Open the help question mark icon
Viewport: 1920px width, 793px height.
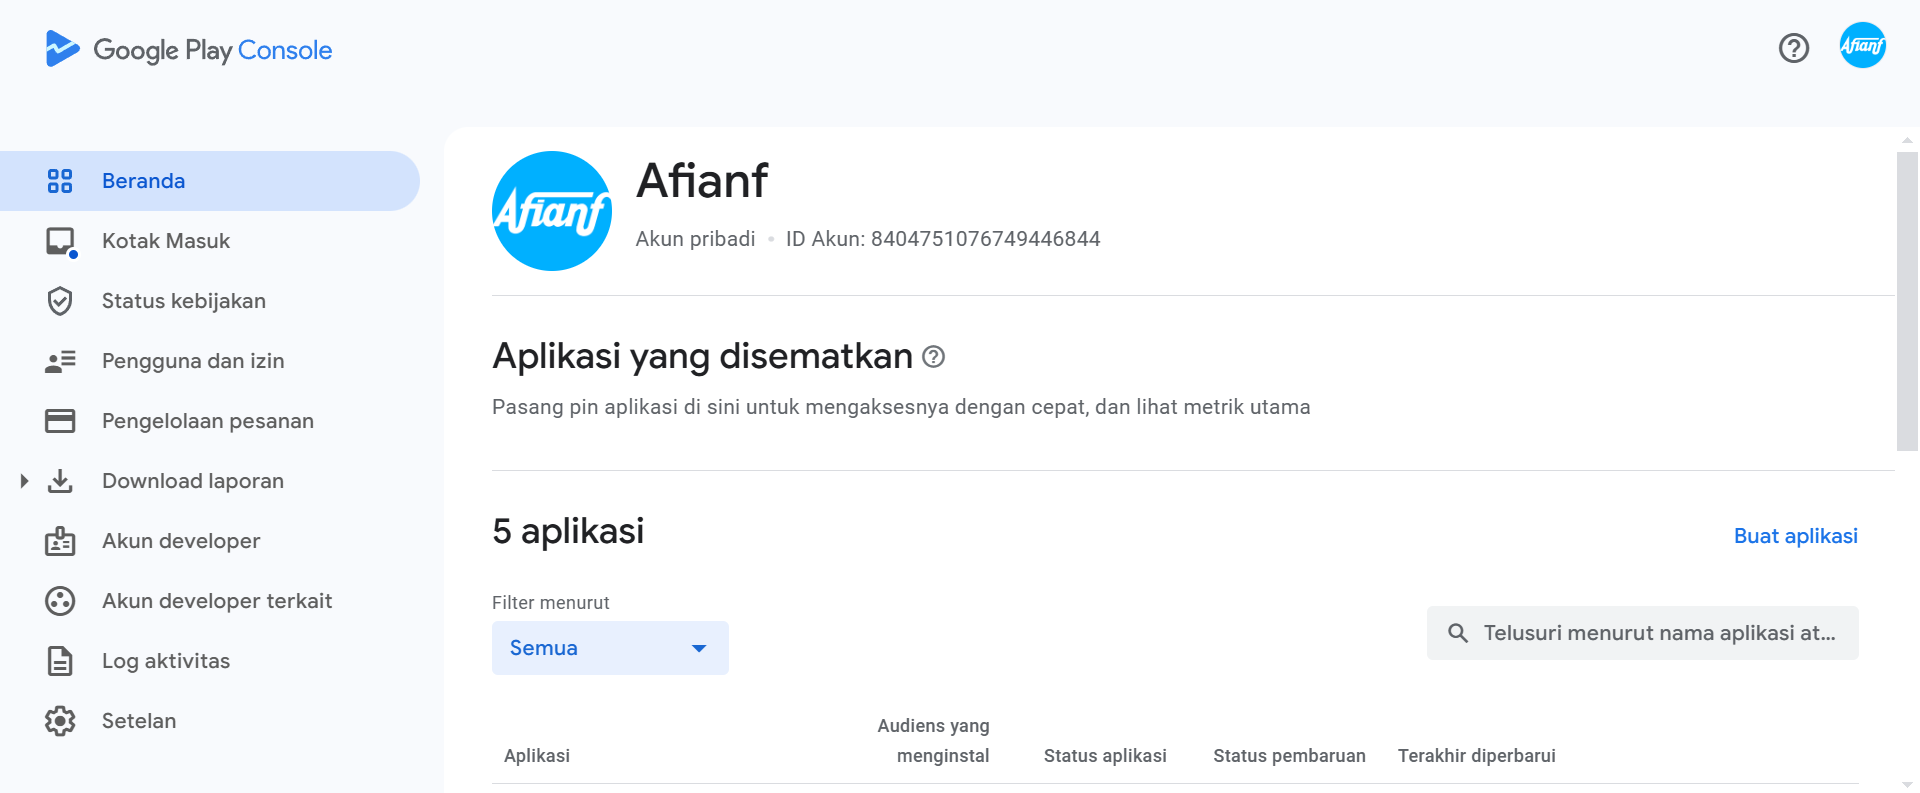coord(1793,48)
